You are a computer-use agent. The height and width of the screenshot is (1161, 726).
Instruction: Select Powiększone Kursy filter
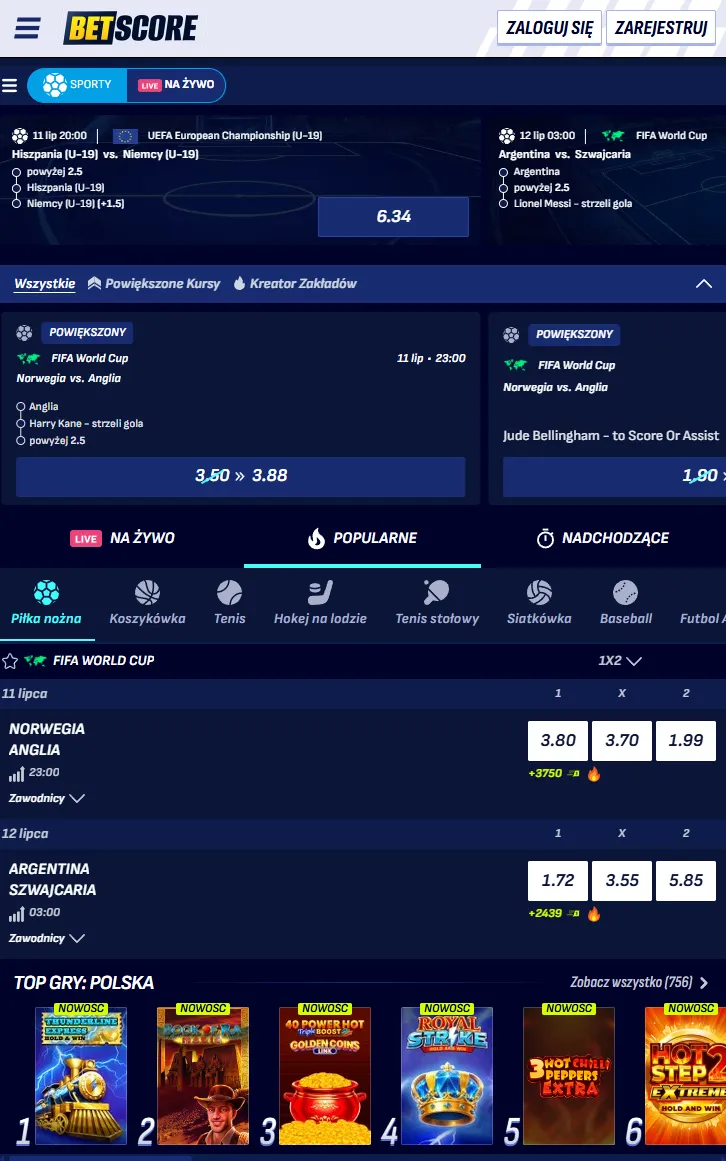(x=154, y=284)
